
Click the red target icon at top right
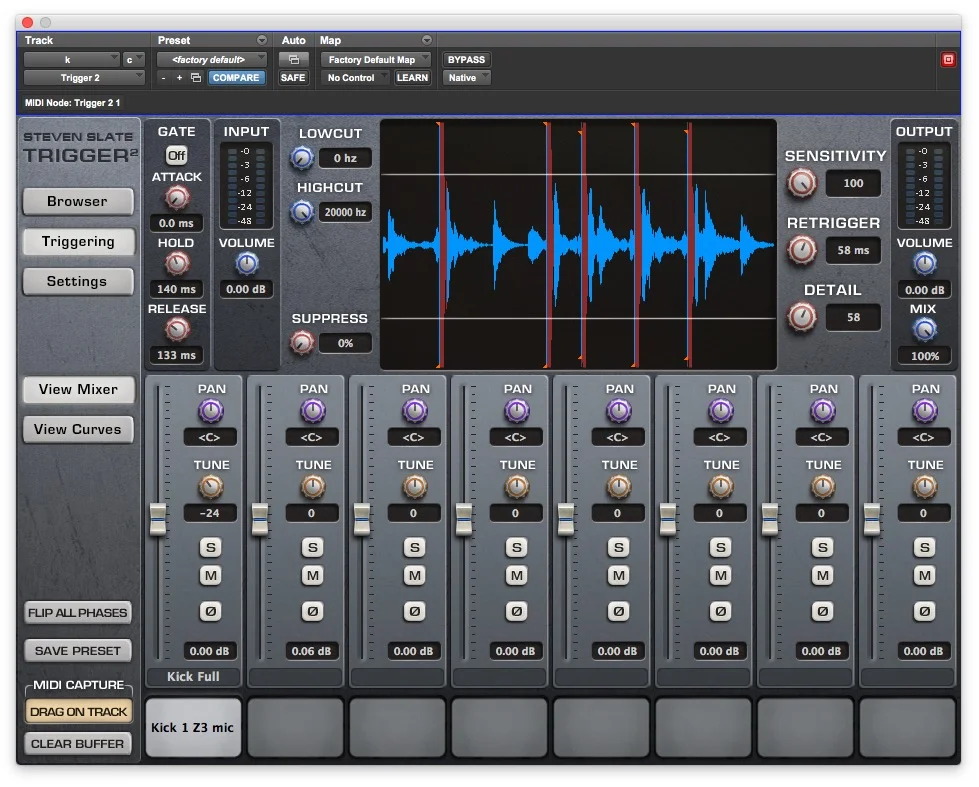[948, 59]
